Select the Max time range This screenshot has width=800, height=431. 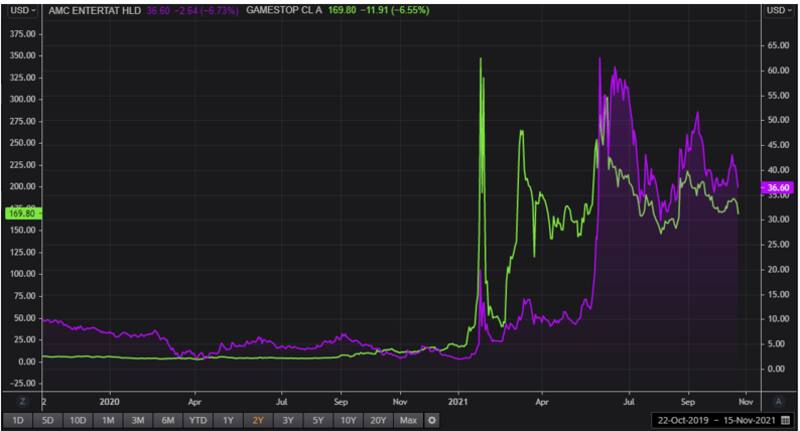tap(407, 420)
